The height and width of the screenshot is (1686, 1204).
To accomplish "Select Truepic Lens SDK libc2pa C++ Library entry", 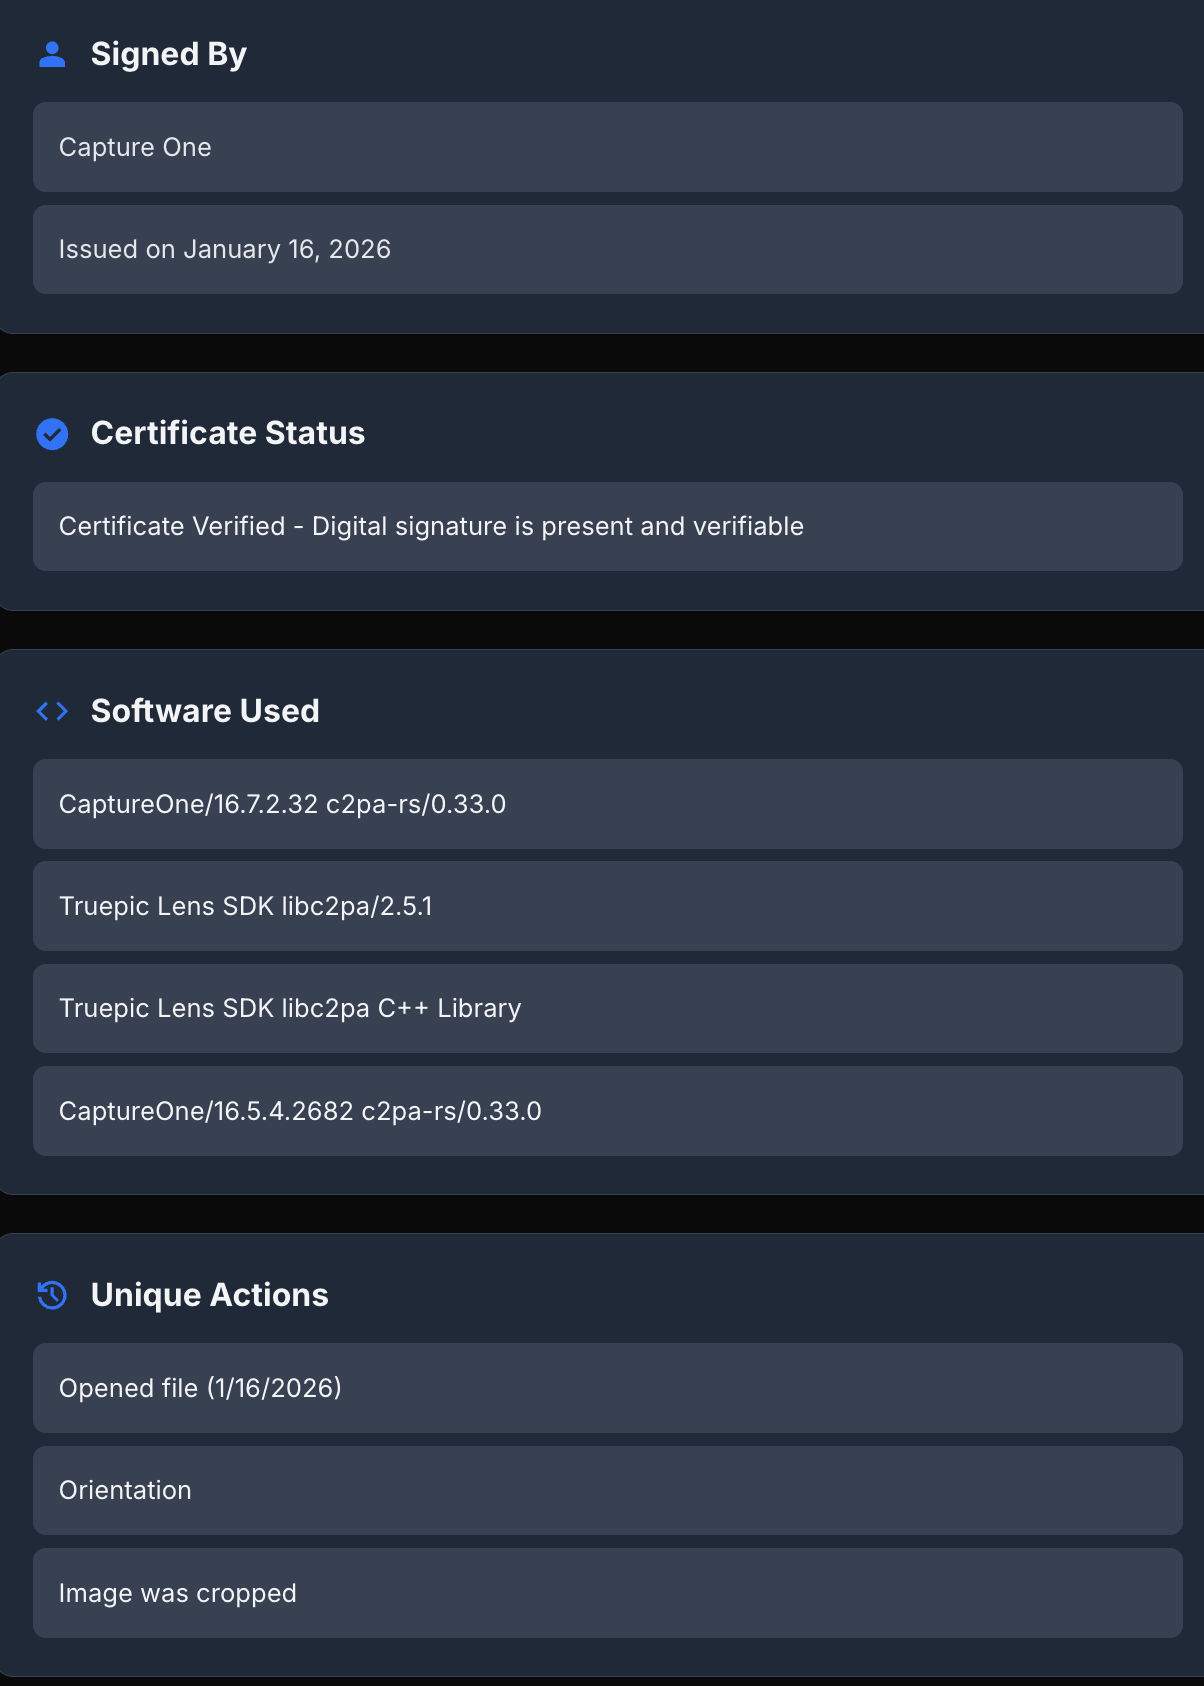I will click(290, 1008).
